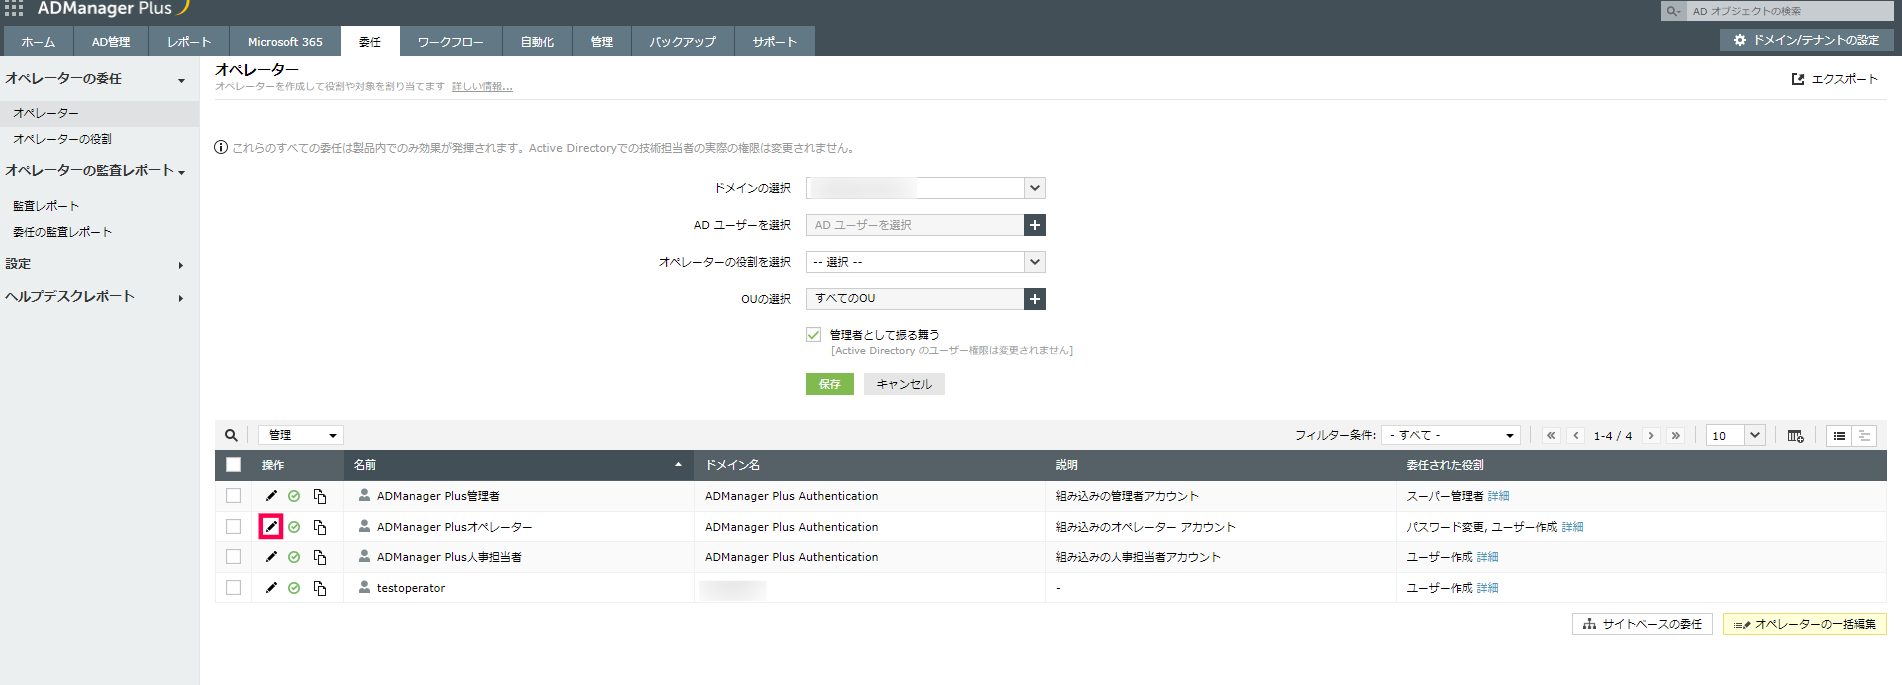Sort table by the 名前 column header
The height and width of the screenshot is (685, 1902).
coord(519,465)
